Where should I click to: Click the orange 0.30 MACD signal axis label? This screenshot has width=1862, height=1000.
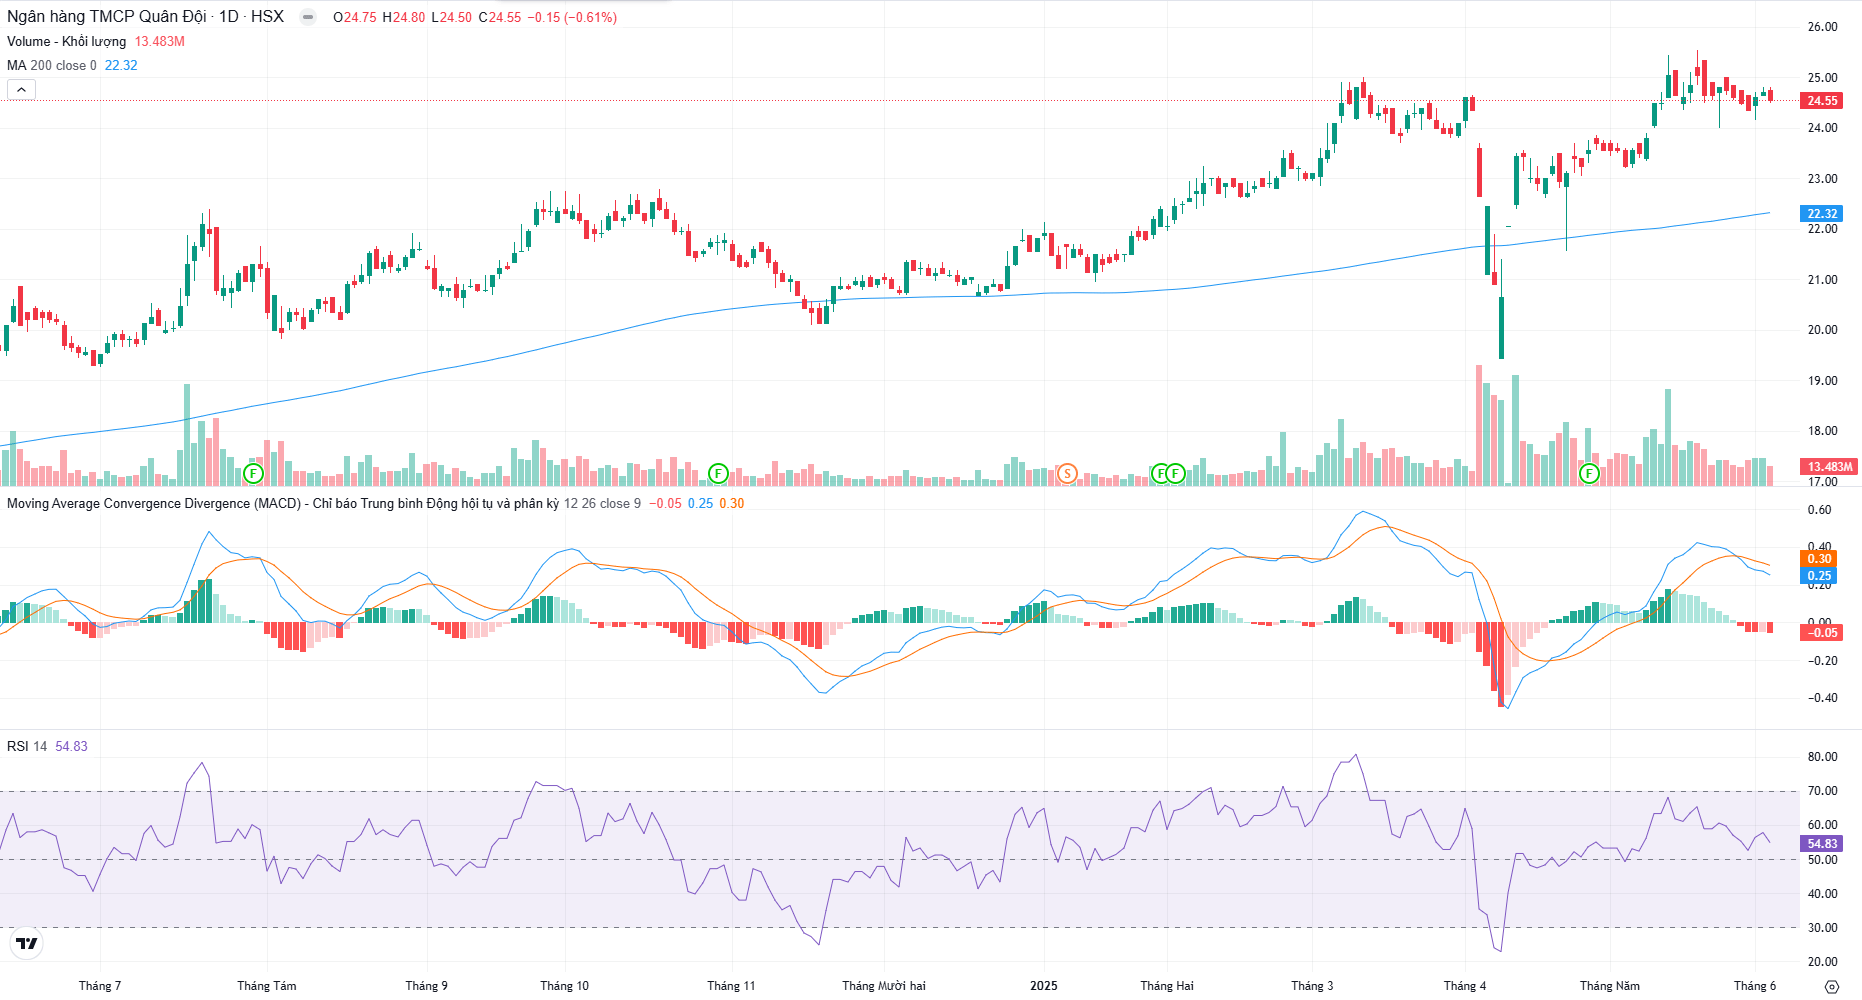tap(1819, 559)
